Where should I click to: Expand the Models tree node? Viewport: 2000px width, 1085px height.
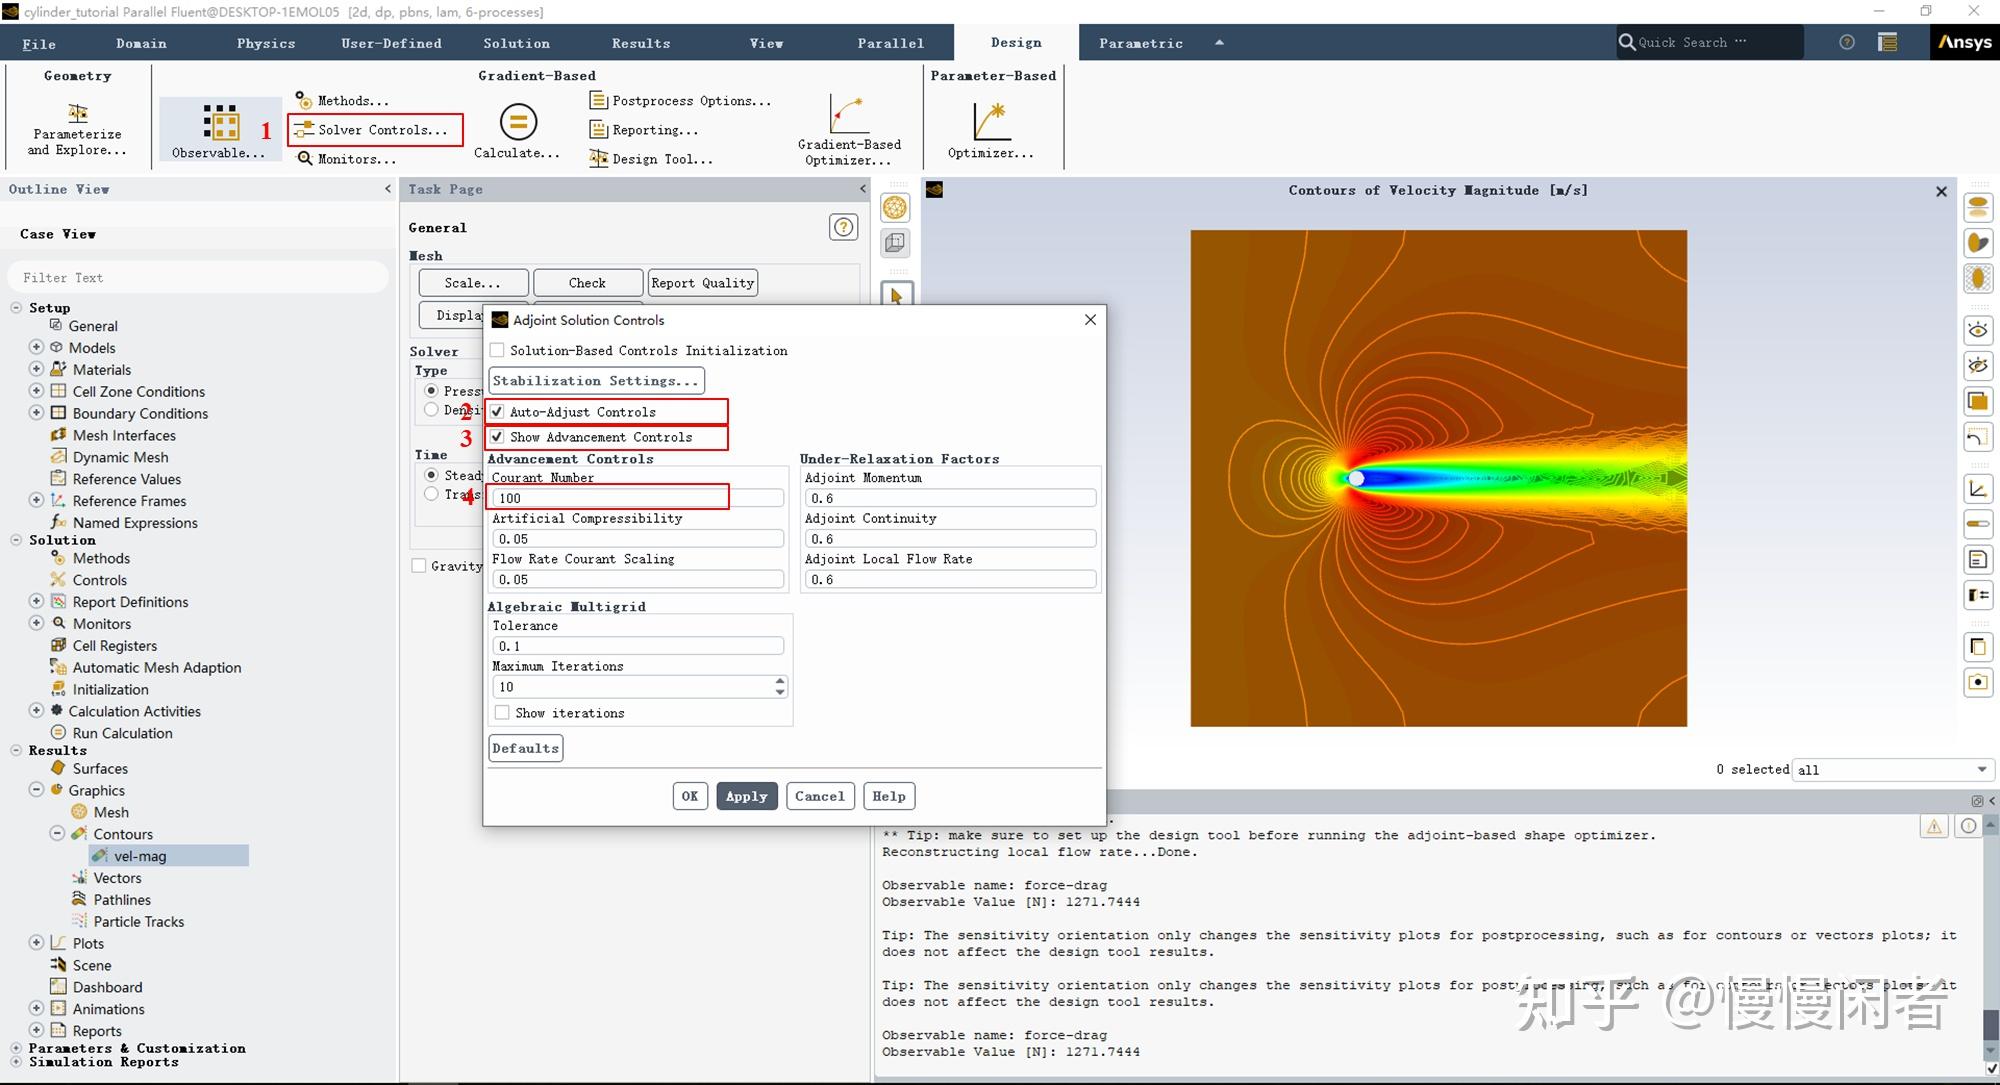pyautogui.click(x=36, y=348)
